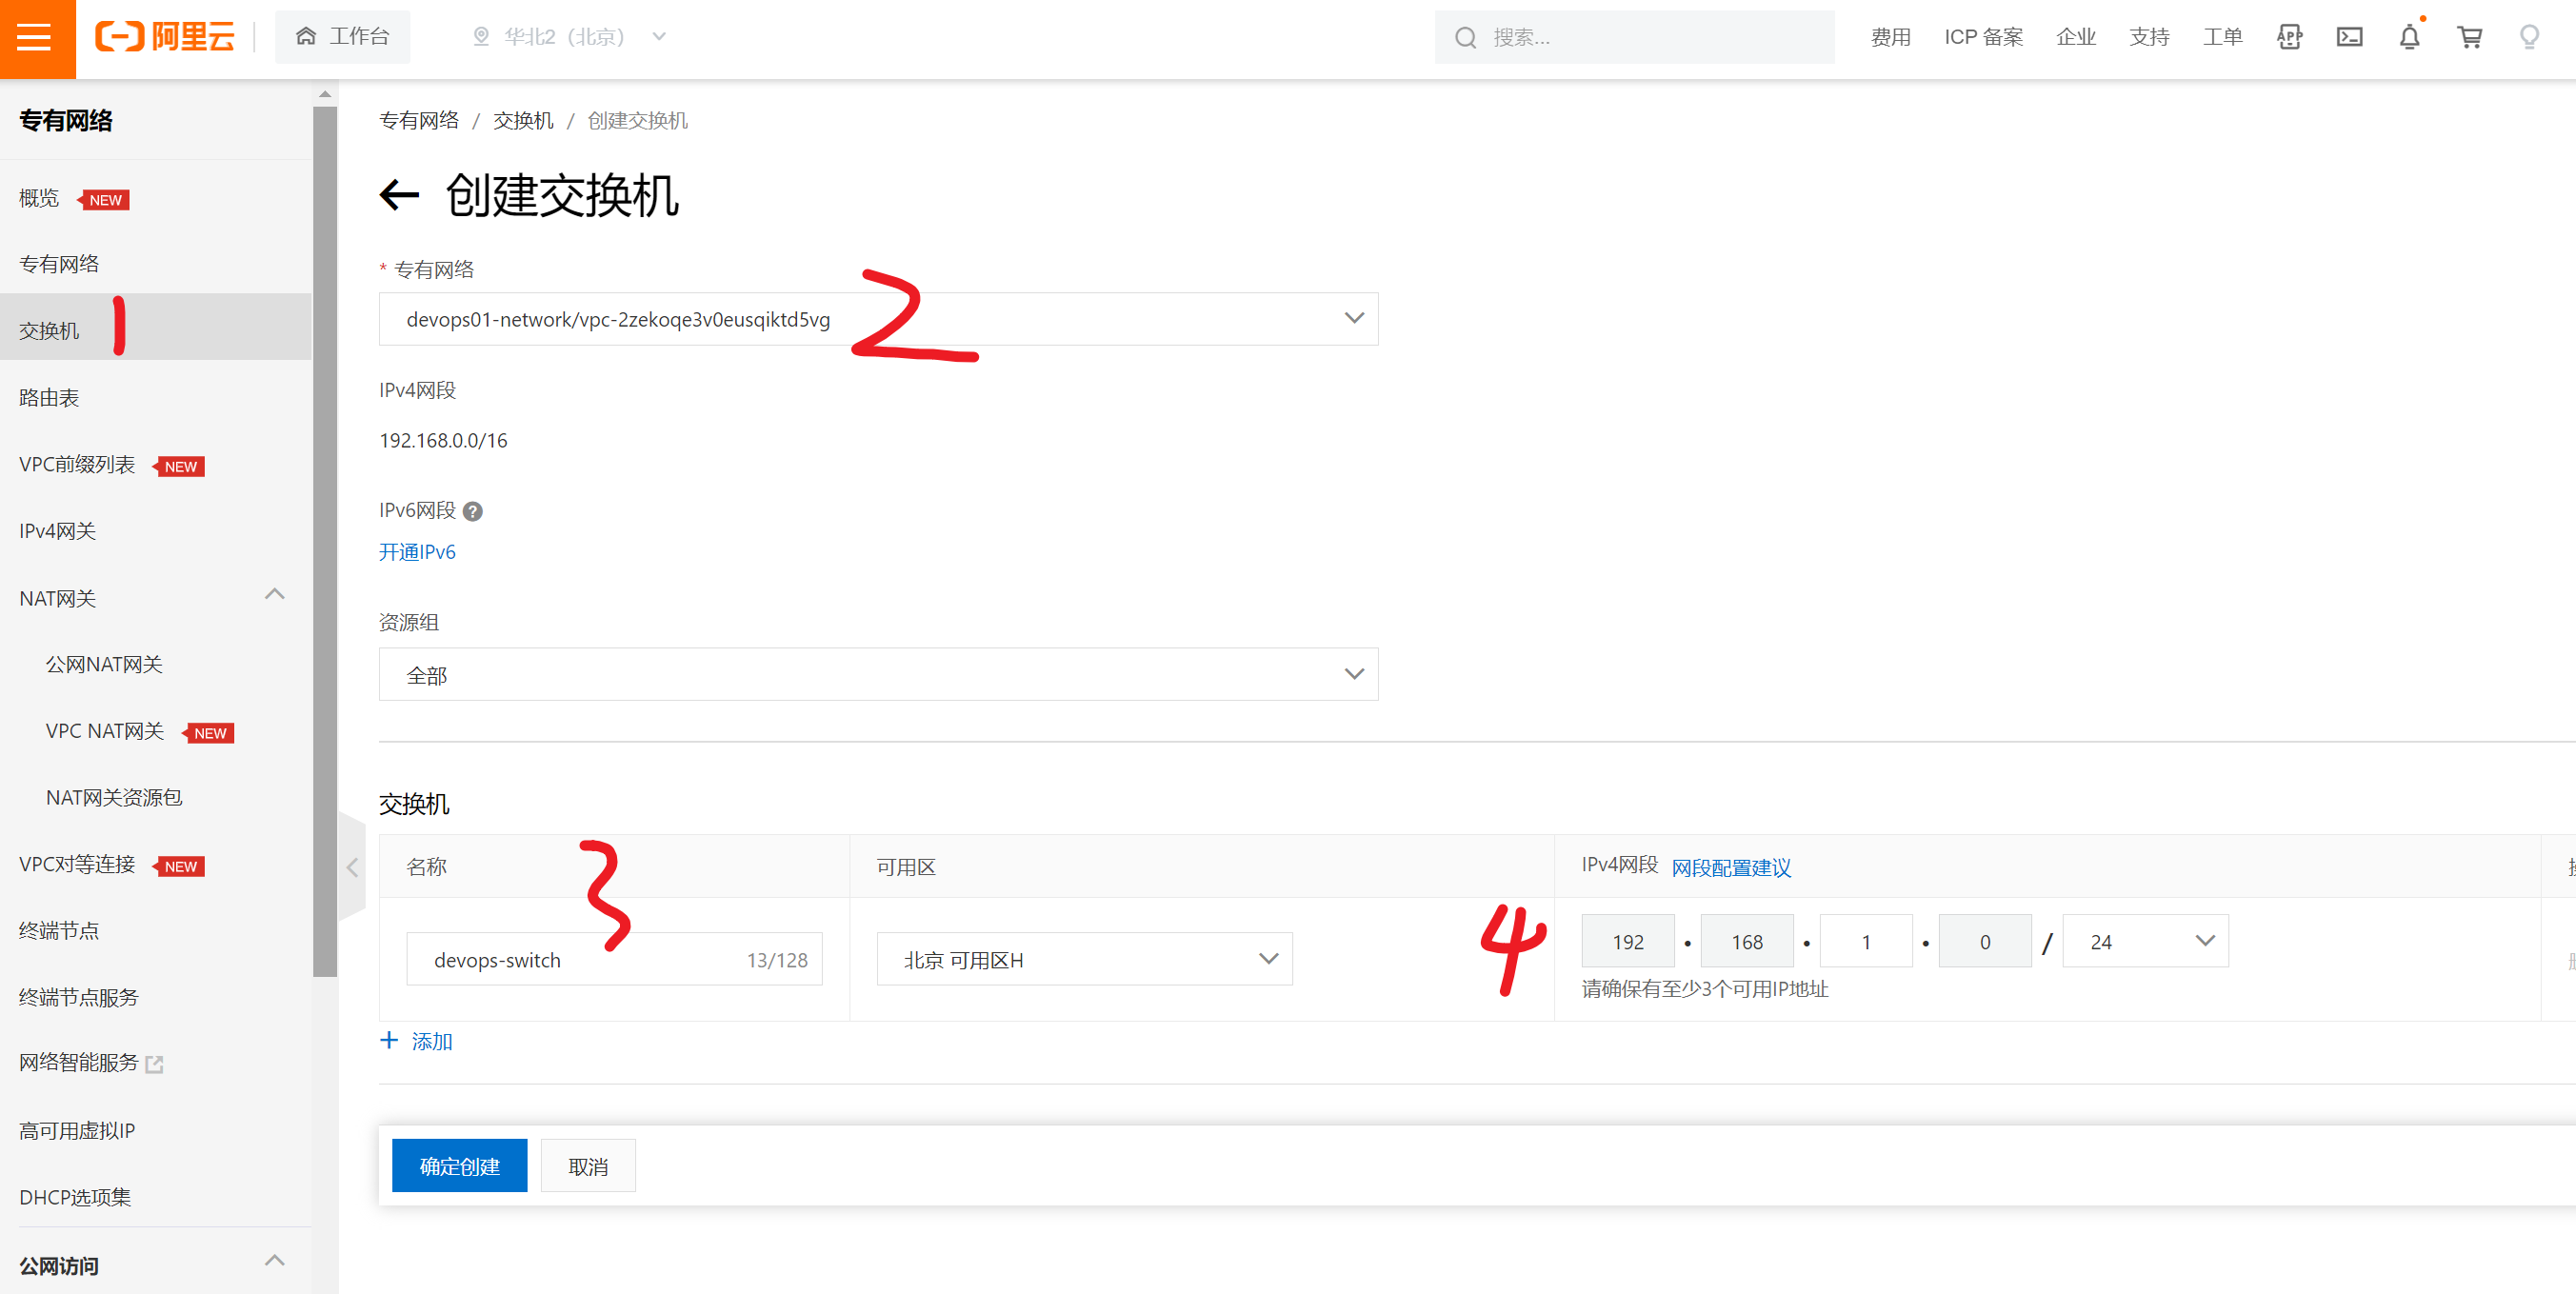The height and width of the screenshot is (1294, 2576).
Task: Go back using the arrow beside 创建交换机
Action: click(400, 194)
